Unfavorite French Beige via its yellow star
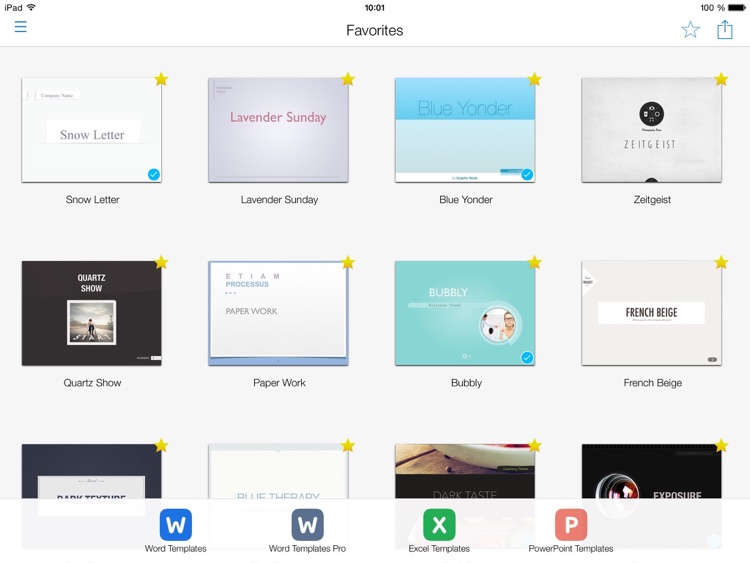Screen dimensions: 750x563 point(721,262)
